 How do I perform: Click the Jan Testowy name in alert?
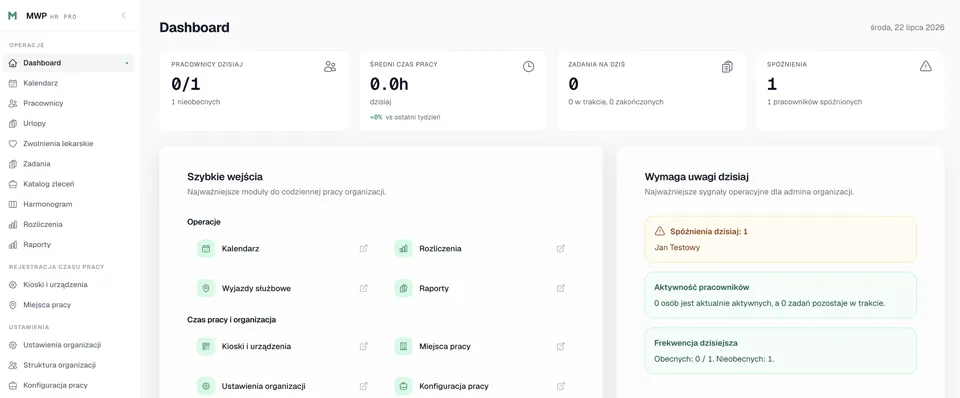[677, 248]
